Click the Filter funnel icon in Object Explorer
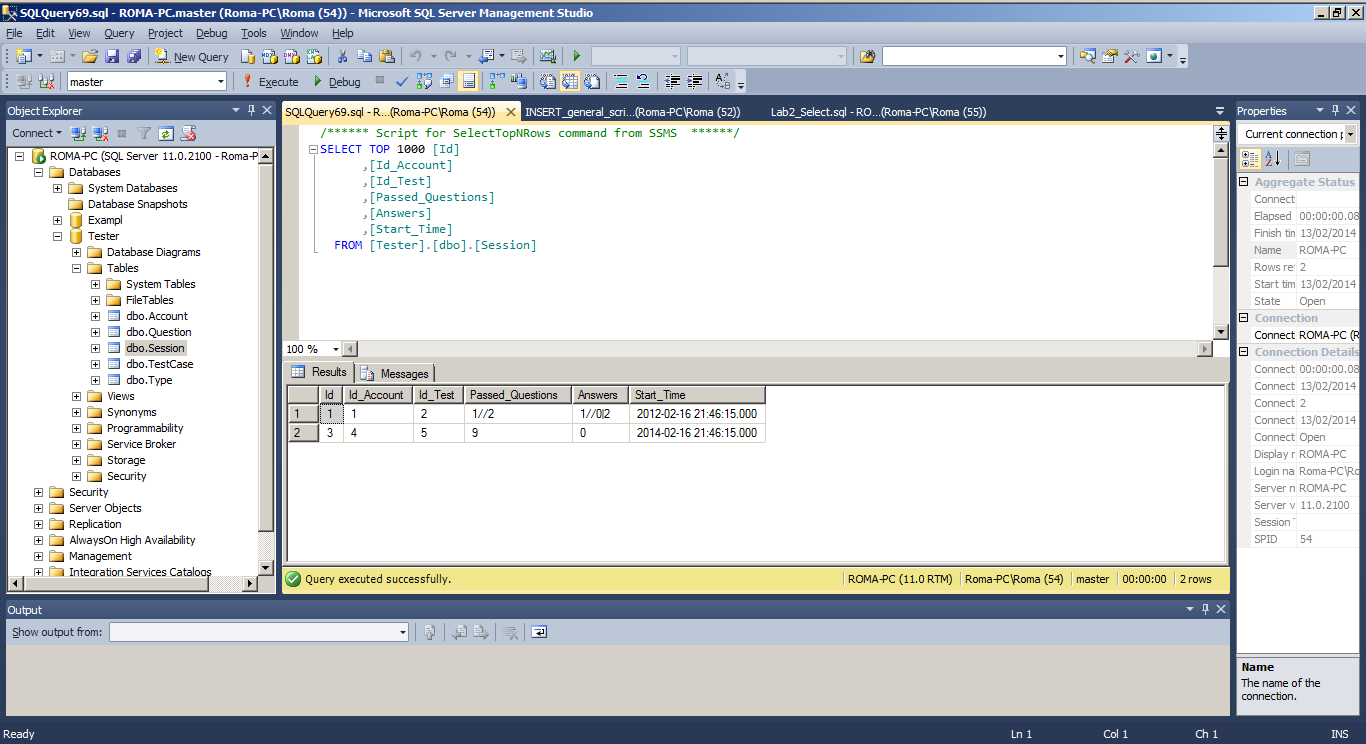The height and width of the screenshot is (744, 1366). (x=144, y=133)
